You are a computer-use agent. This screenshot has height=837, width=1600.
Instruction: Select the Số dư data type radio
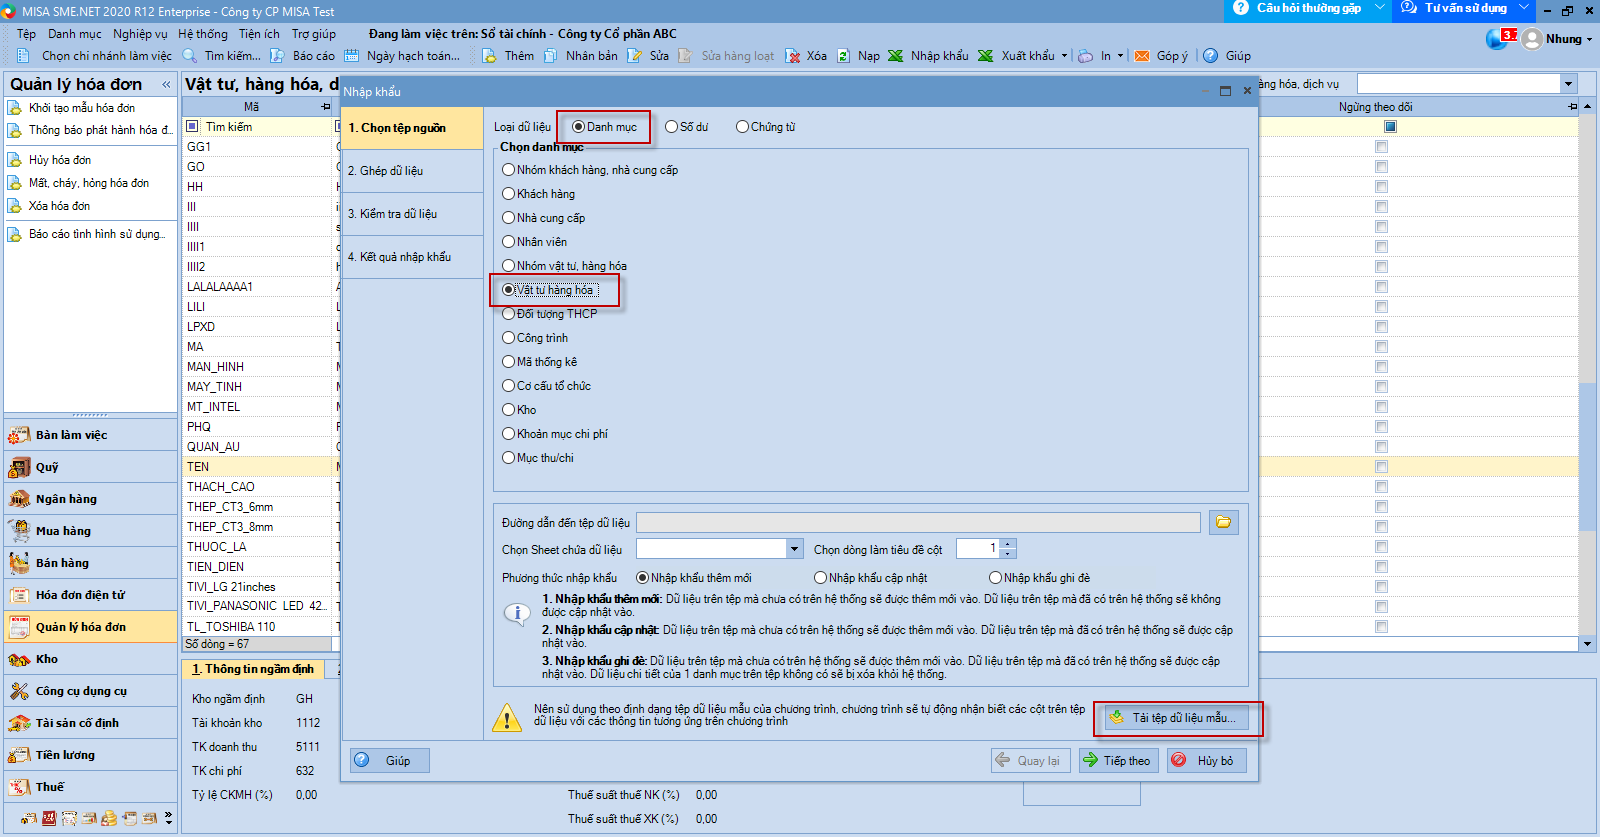(x=672, y=127)
